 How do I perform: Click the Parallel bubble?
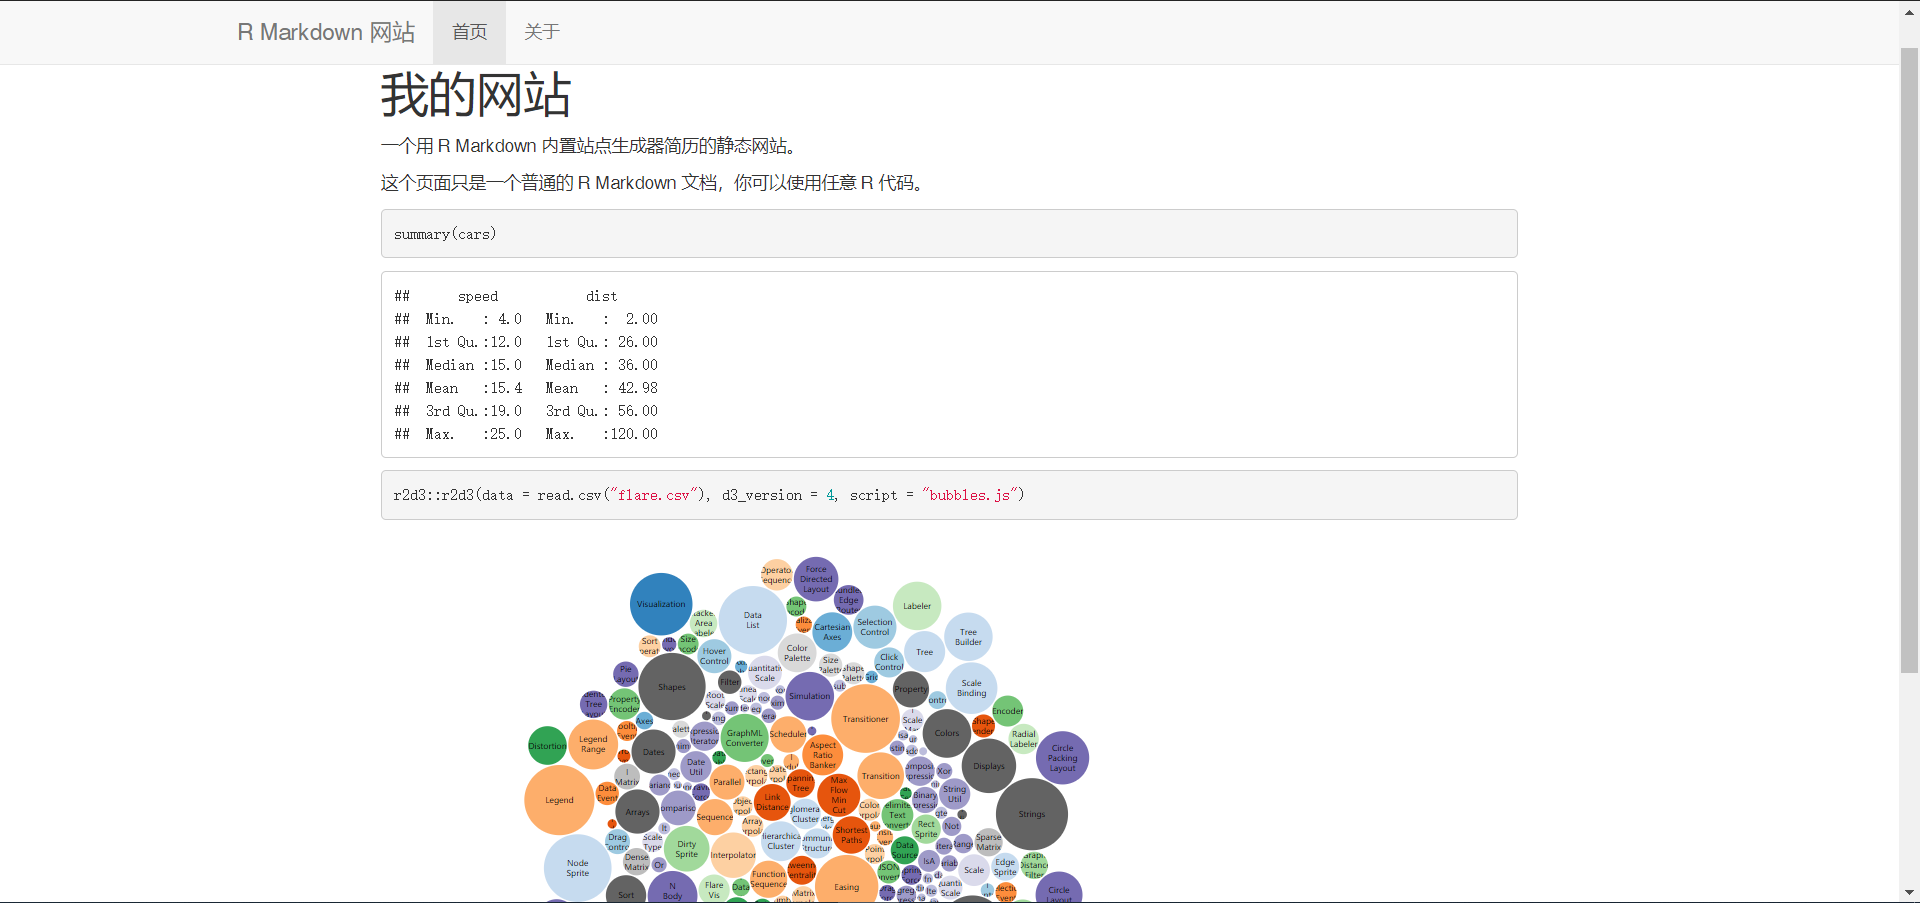coord(727,782)
